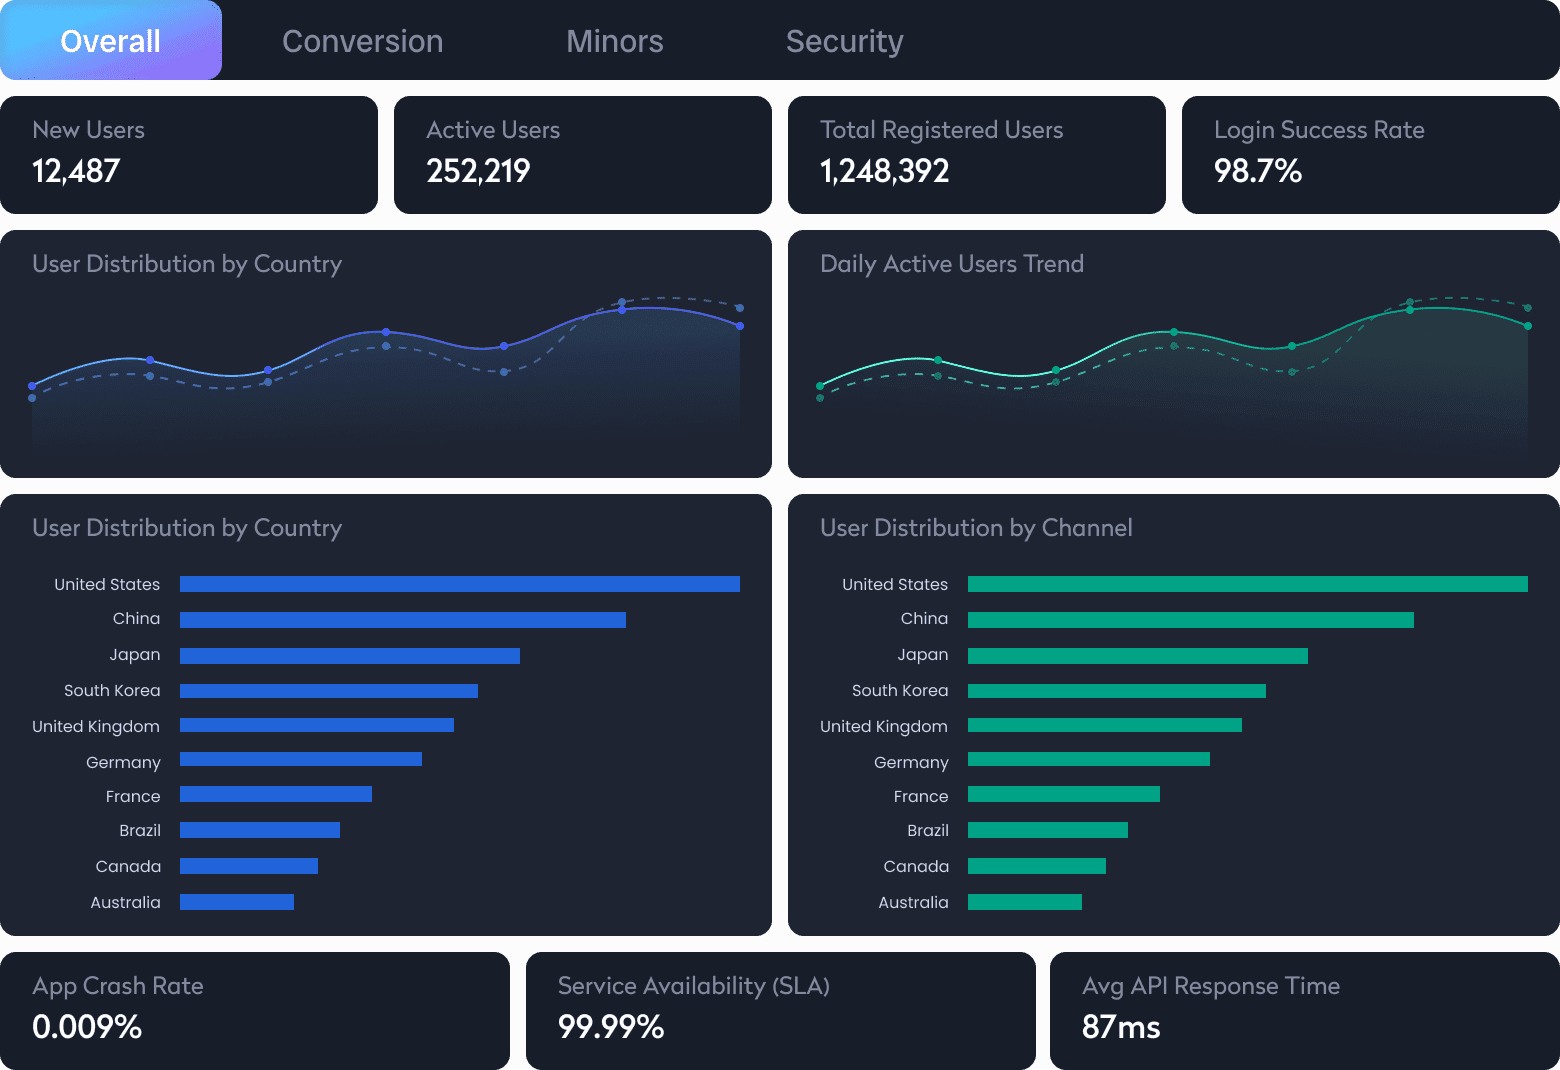Select the Active Users card
Image resolution: width=1560 pixels, height=1070 pixels.
[583, 155]
